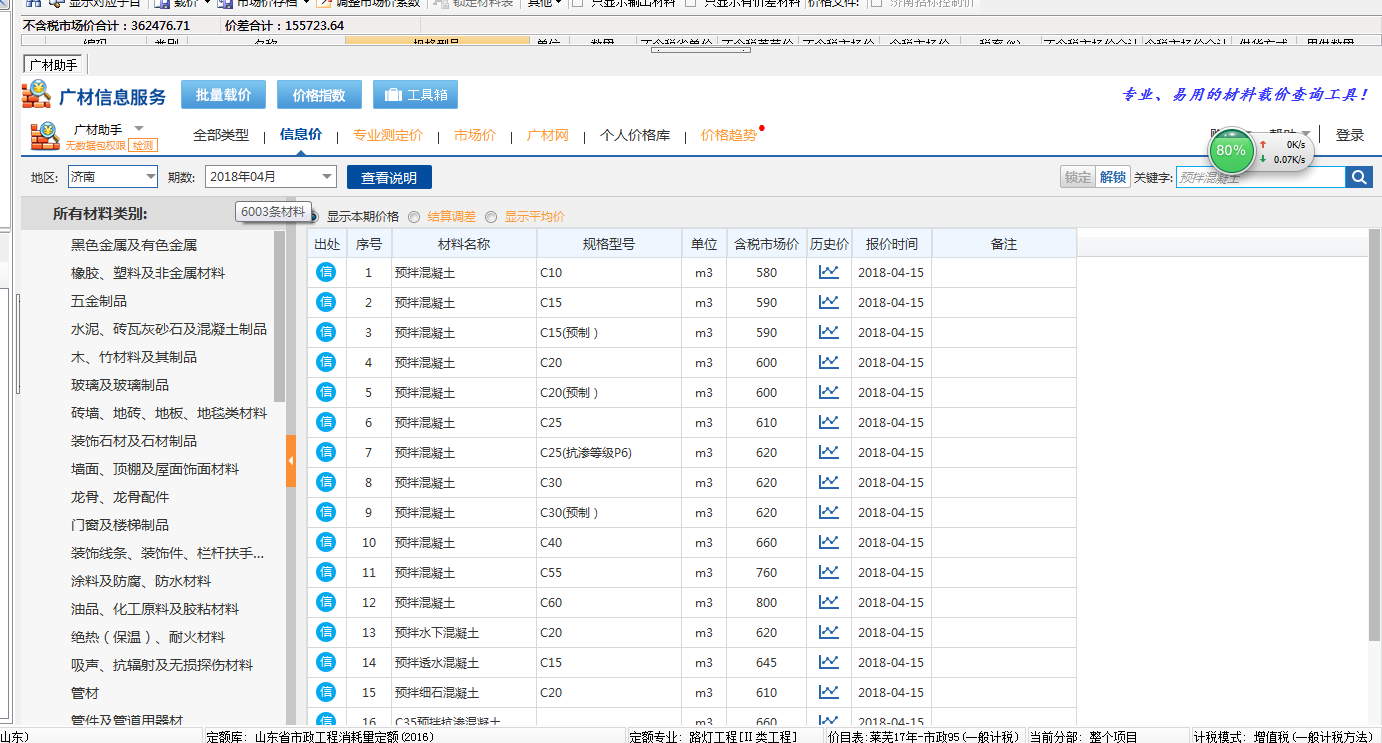Open history price chart for C55
The width and height of the screenshot is (1382, 743).
tap(829, 572)
